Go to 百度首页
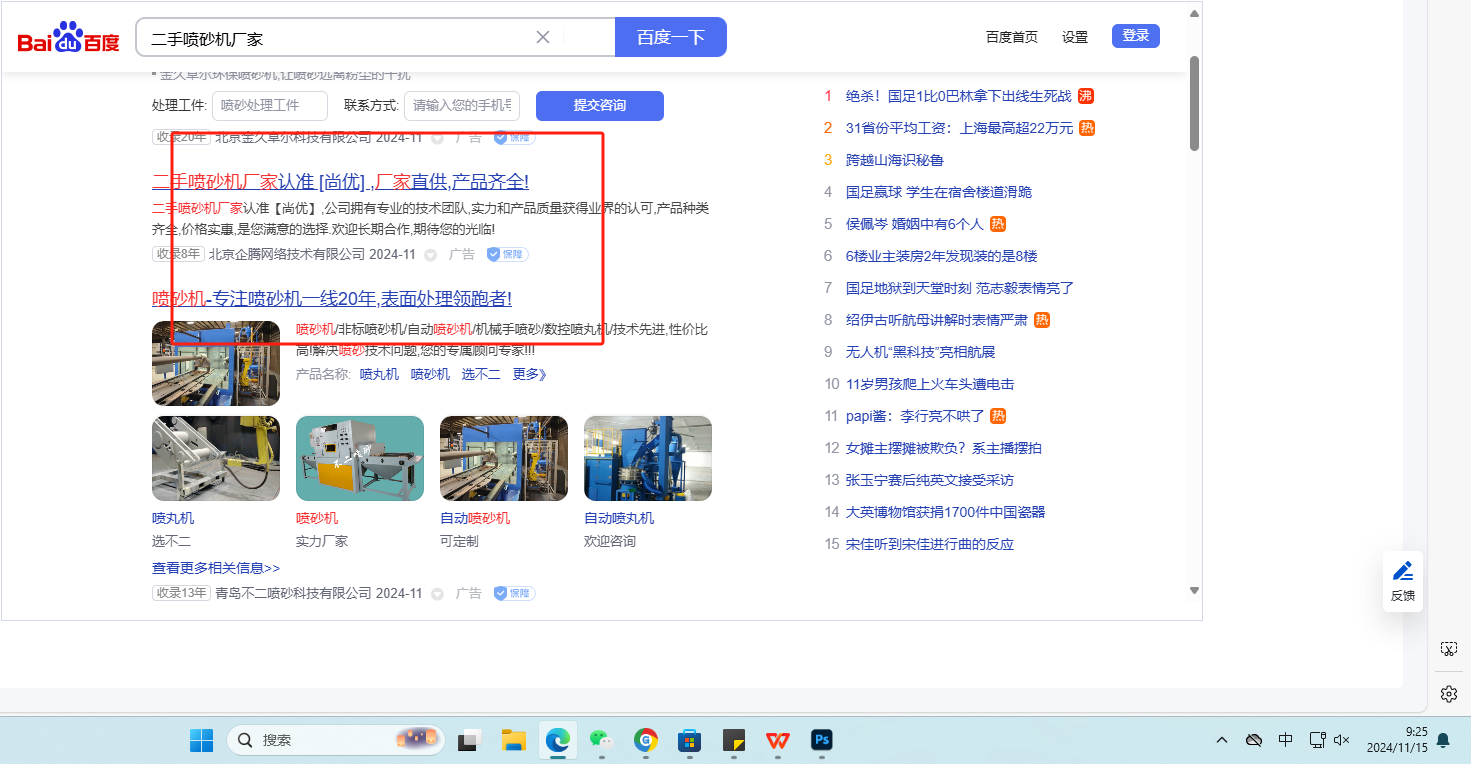This screenshot has height=764, width=1471. (1012, 37)
